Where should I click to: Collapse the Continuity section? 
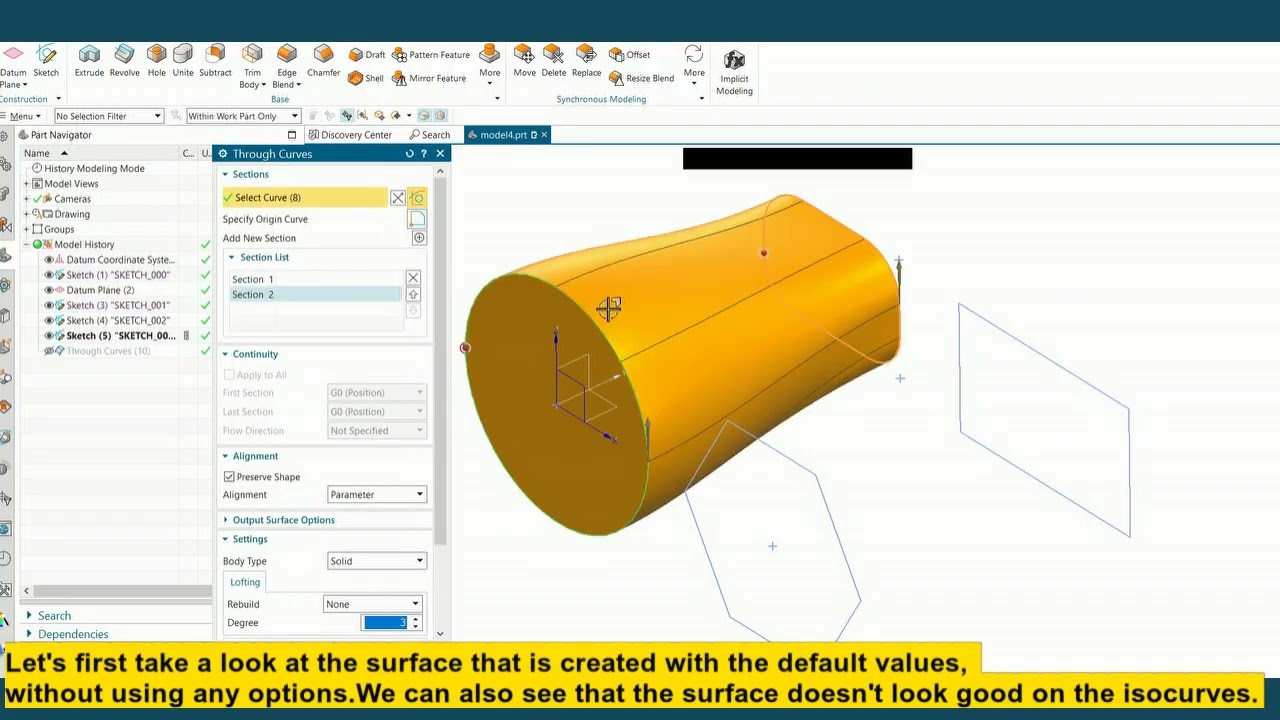pyautogui.click(x=255, y=354)
